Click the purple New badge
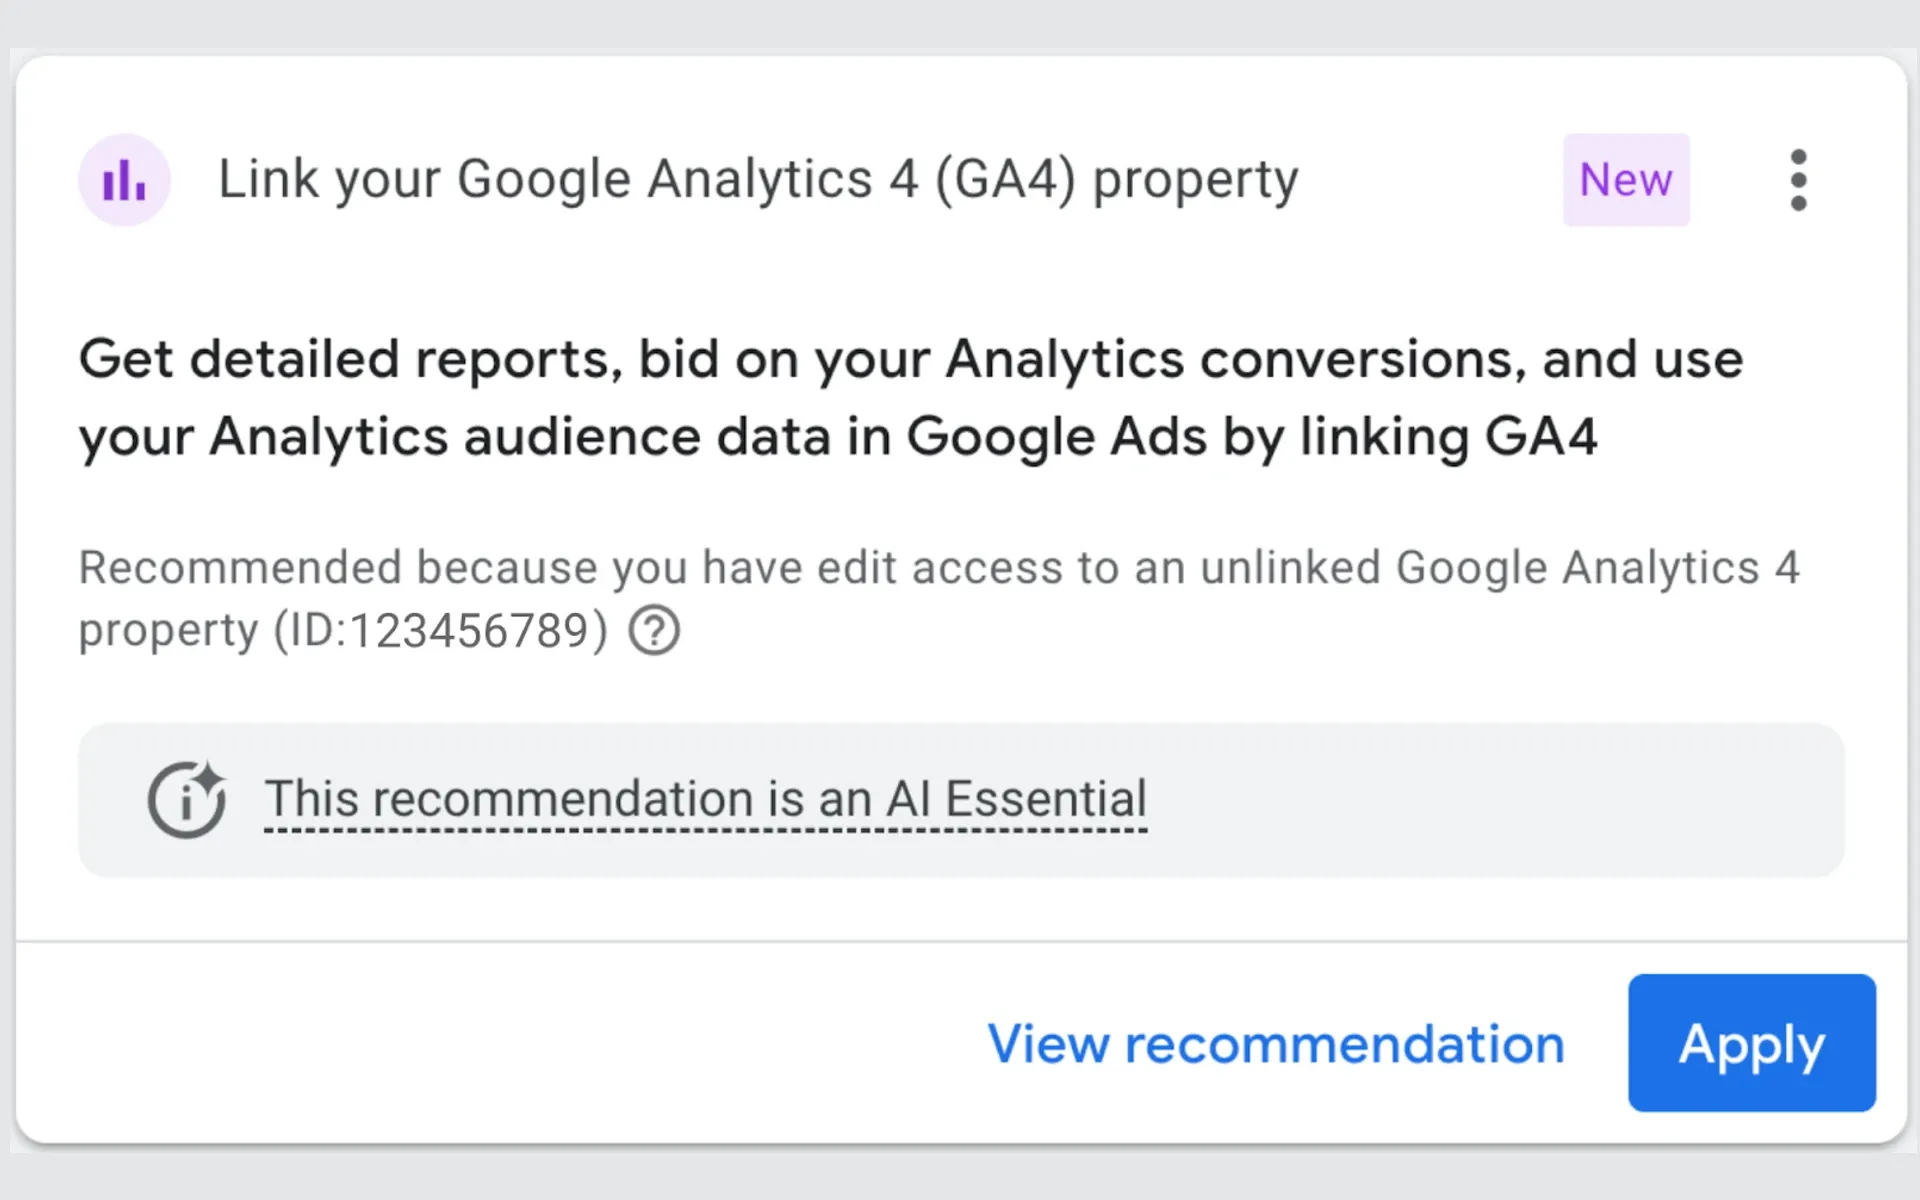The width and height of the screenshot is (1920, 1200). (x=1625, y=180)
